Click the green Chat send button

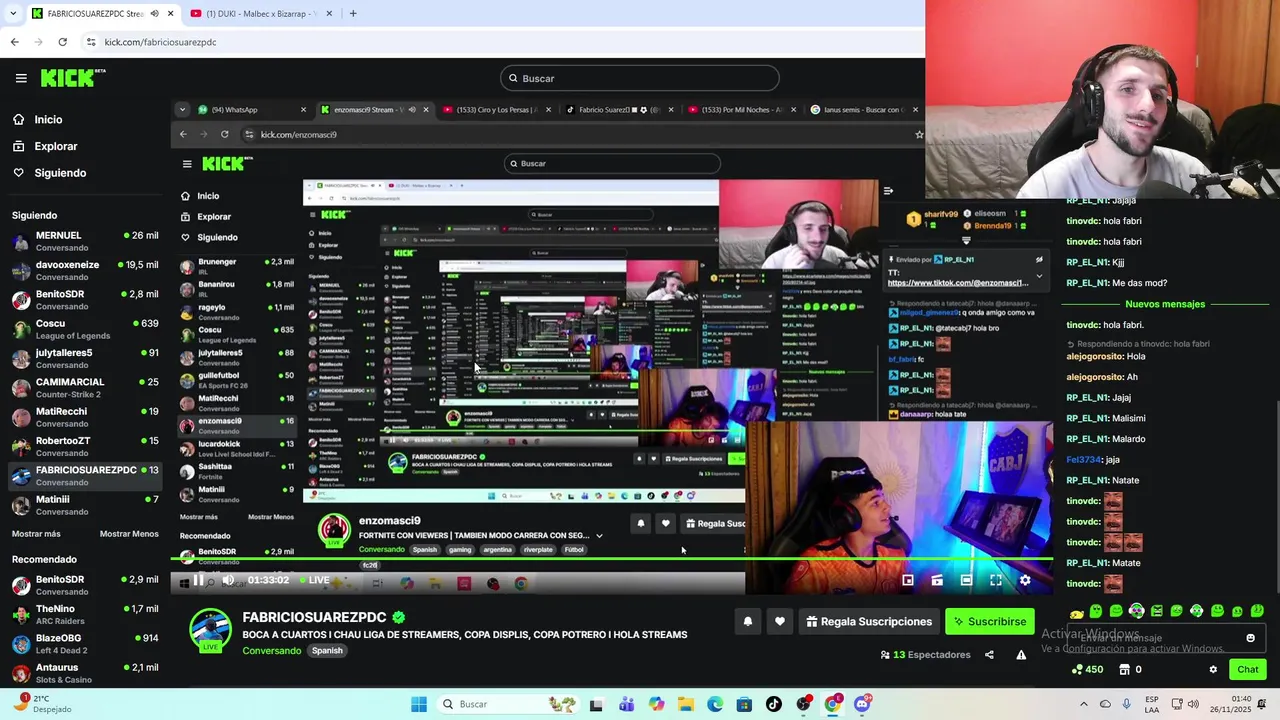(1248, 670)
